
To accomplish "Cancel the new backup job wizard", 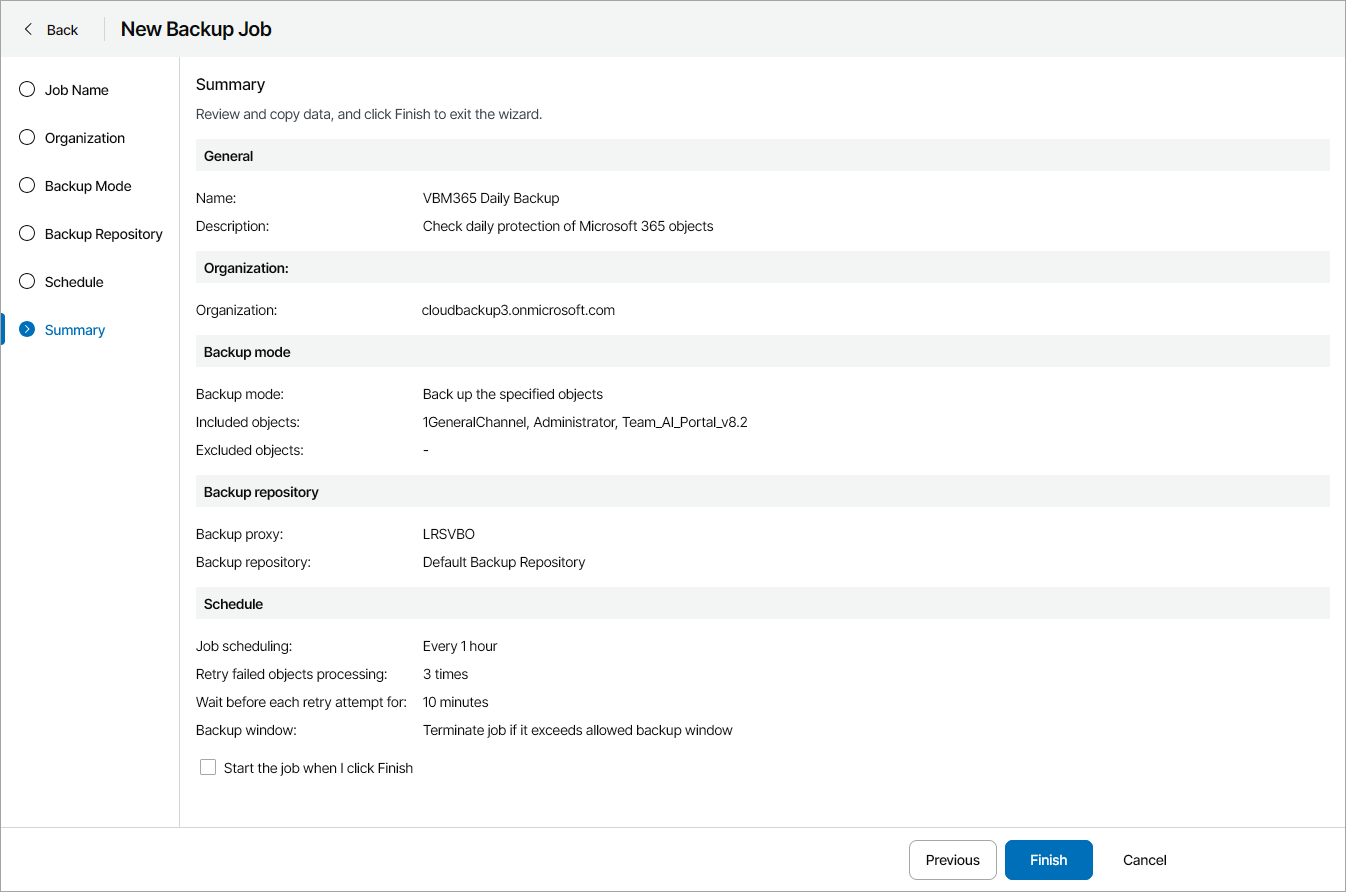I will click(1145, 860).
